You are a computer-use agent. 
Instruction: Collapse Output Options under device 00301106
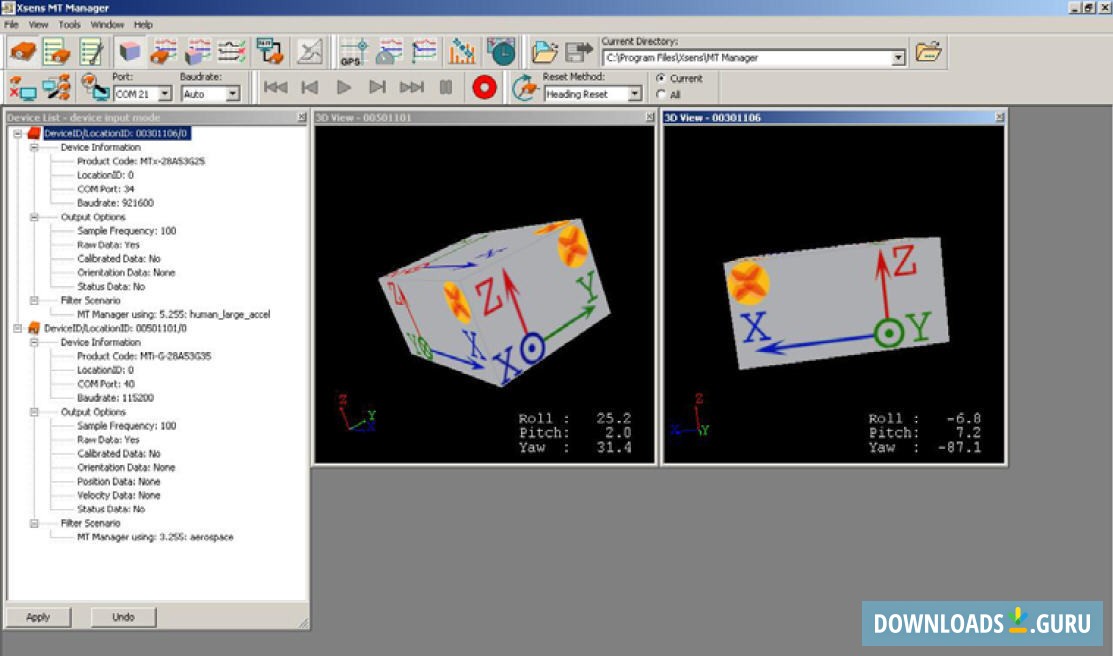[x=34, y=217]
